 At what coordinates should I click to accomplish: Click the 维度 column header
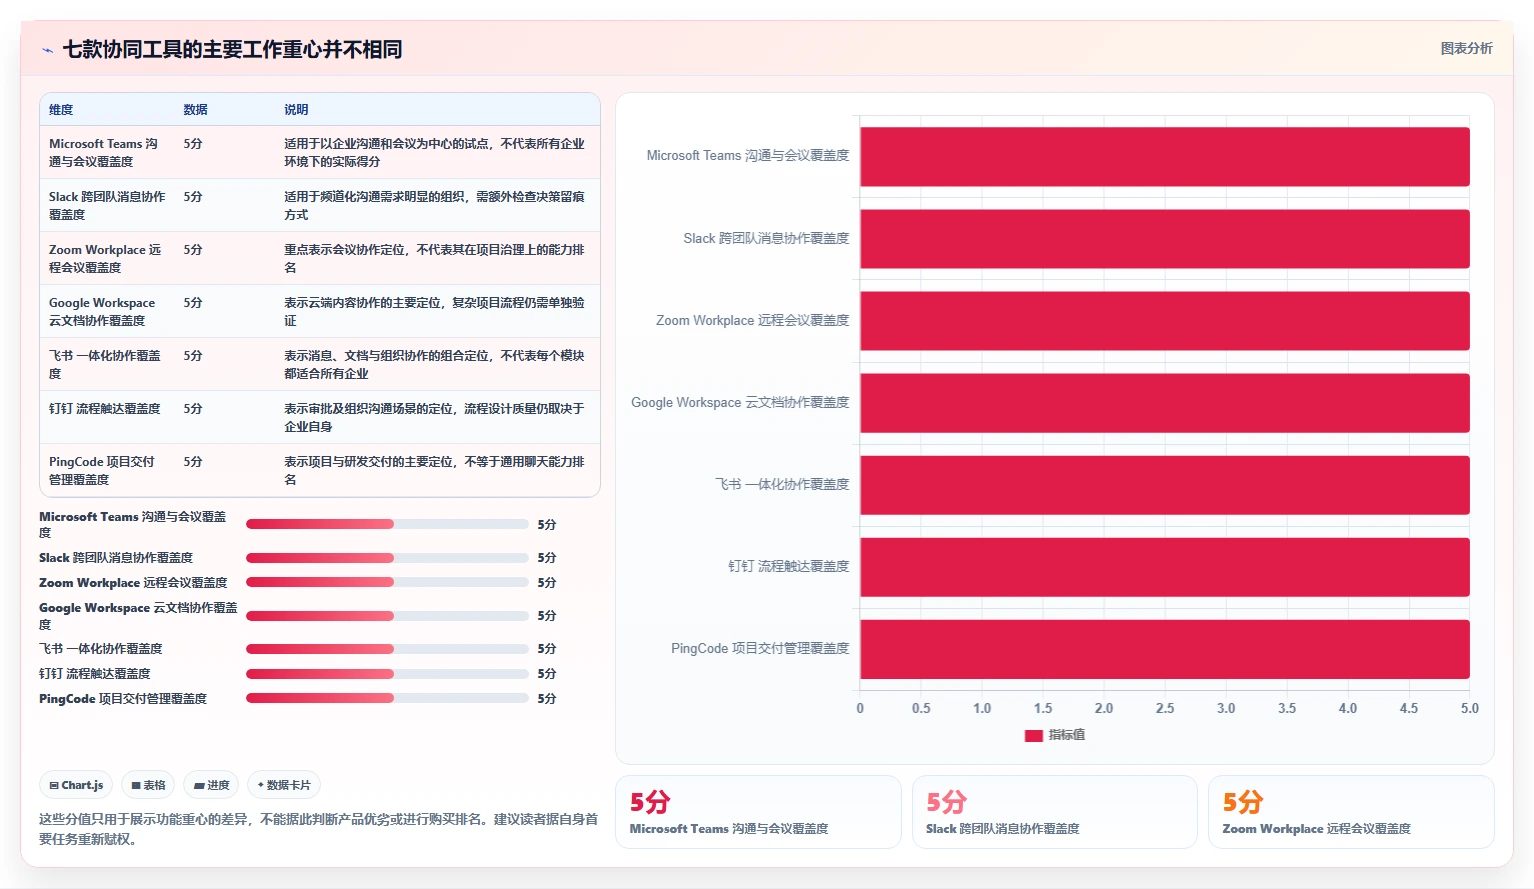61,110
